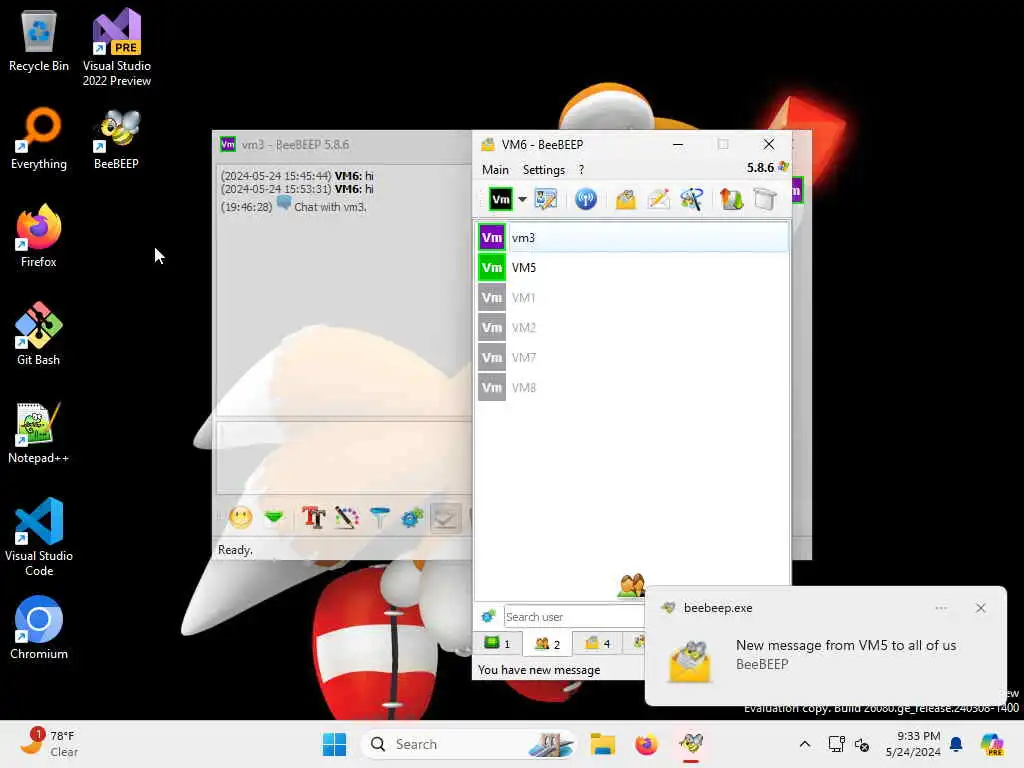The height and width of the screenshot is (768, 1024).
Task: Open the file sharing up/down arrows icon
Action: coord(731,199)
